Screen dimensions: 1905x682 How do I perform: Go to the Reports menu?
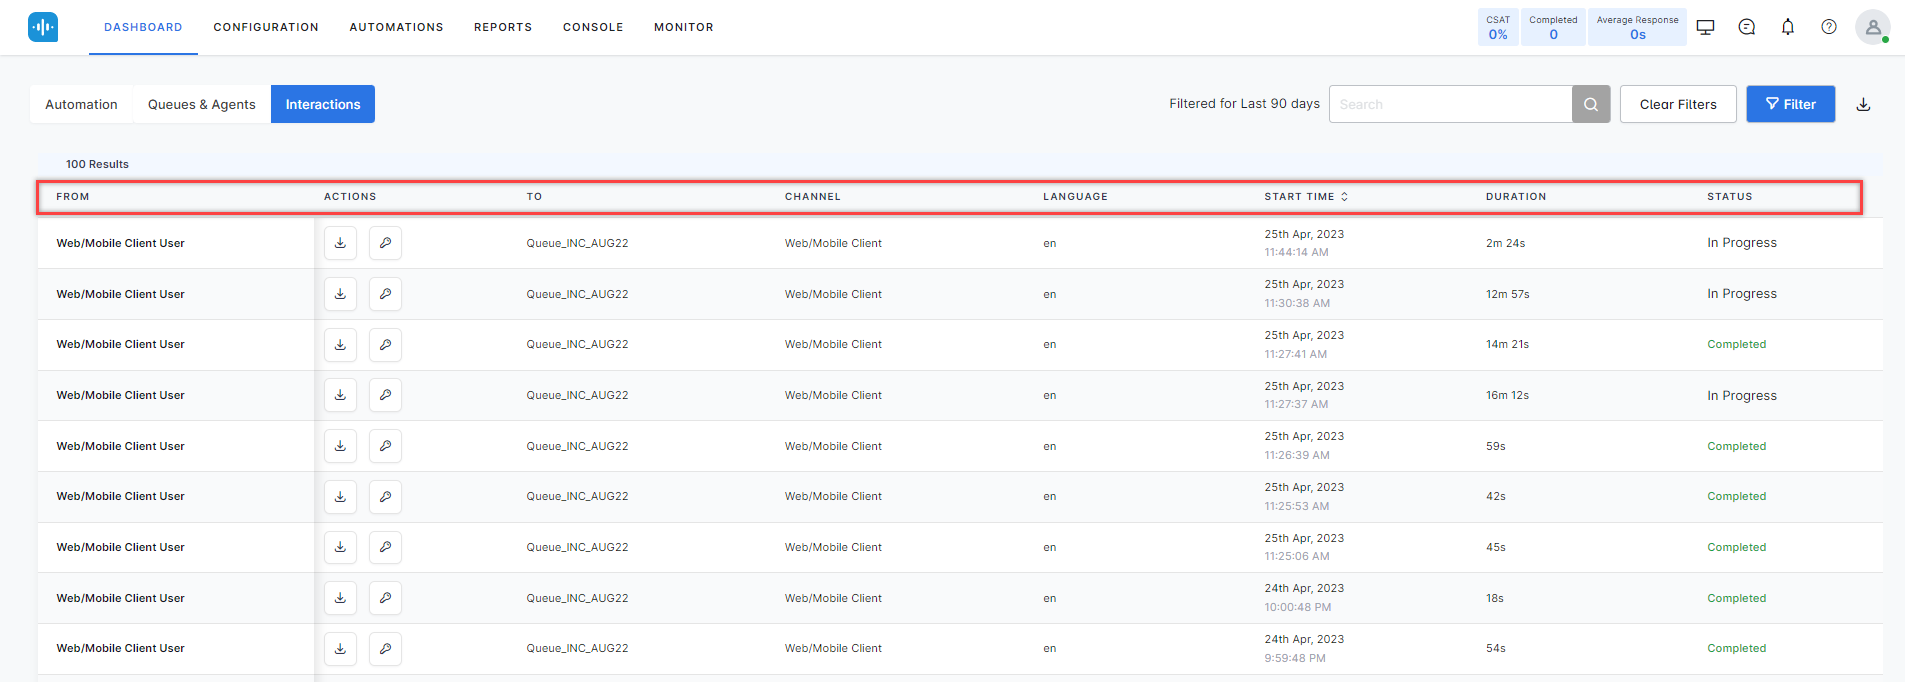(x=503, y=27)
